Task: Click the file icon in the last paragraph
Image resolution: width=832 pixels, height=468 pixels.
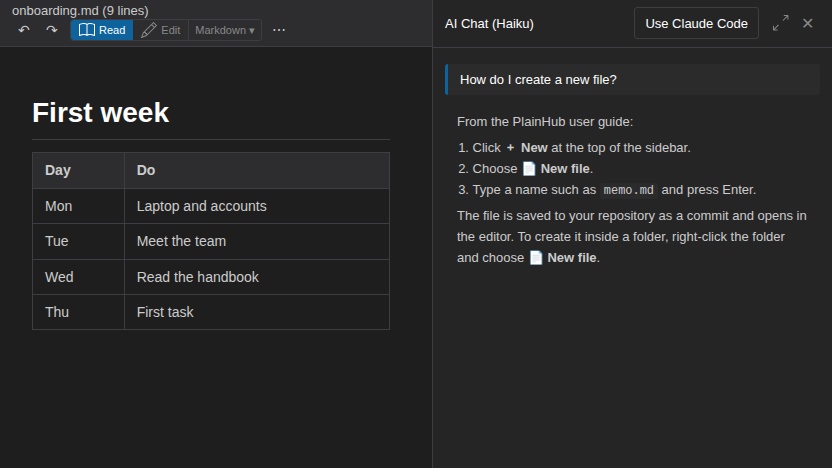Action: click(x=536, y=258)
